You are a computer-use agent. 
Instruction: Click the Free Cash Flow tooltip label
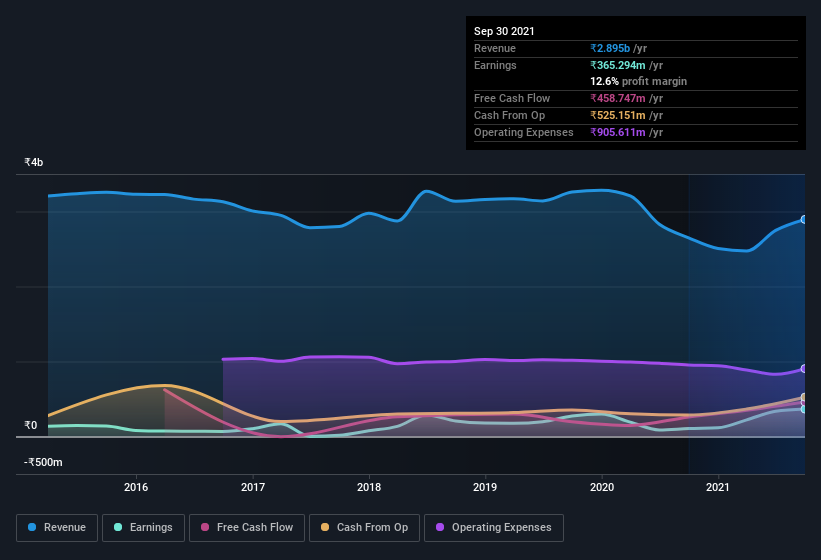[512, 98]
